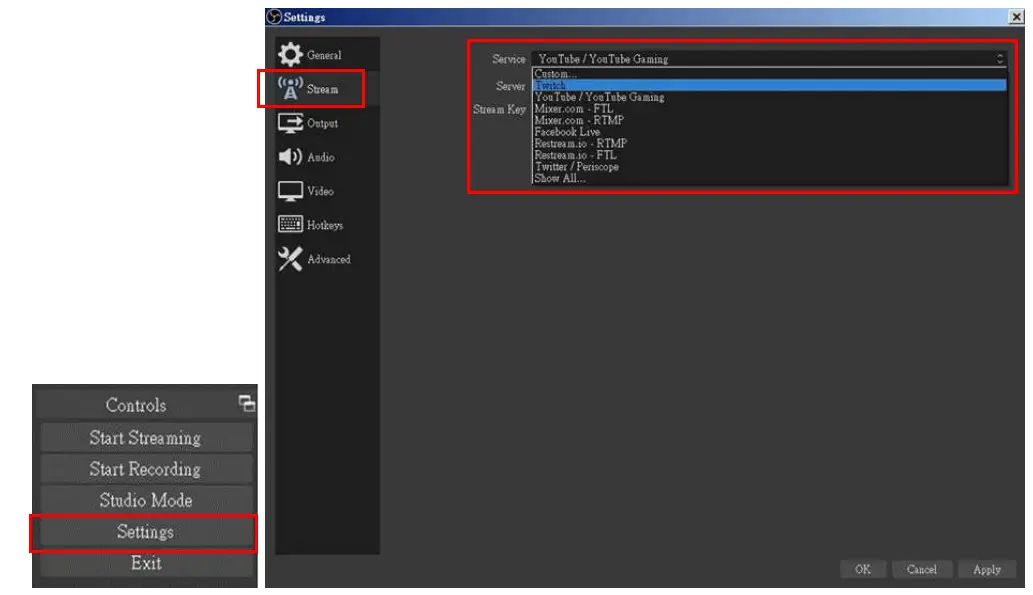Open the Service dropdown
Screen dimensions: 1033x595
pyautogui.click(x=770, y=59)
